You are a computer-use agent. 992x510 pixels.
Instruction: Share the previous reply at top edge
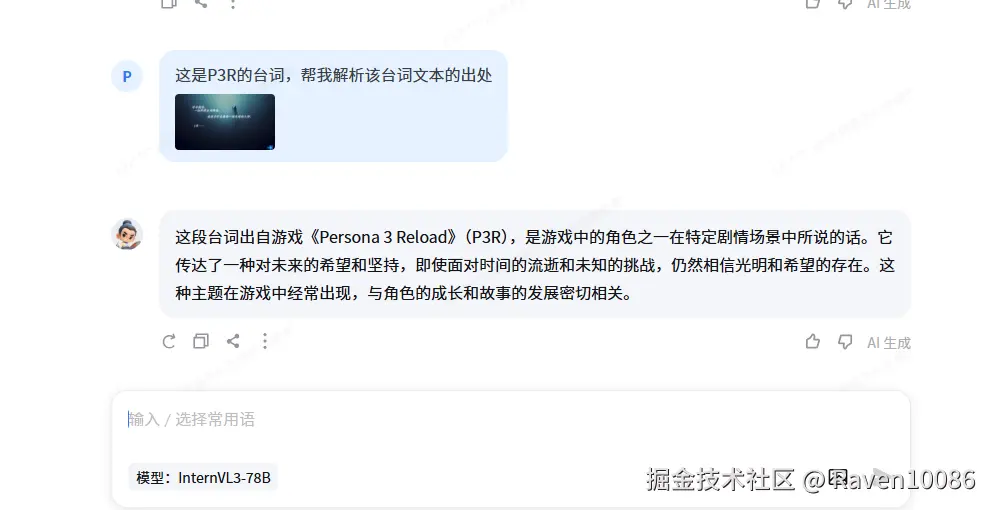pyautogui.click(x=201, y=3)
